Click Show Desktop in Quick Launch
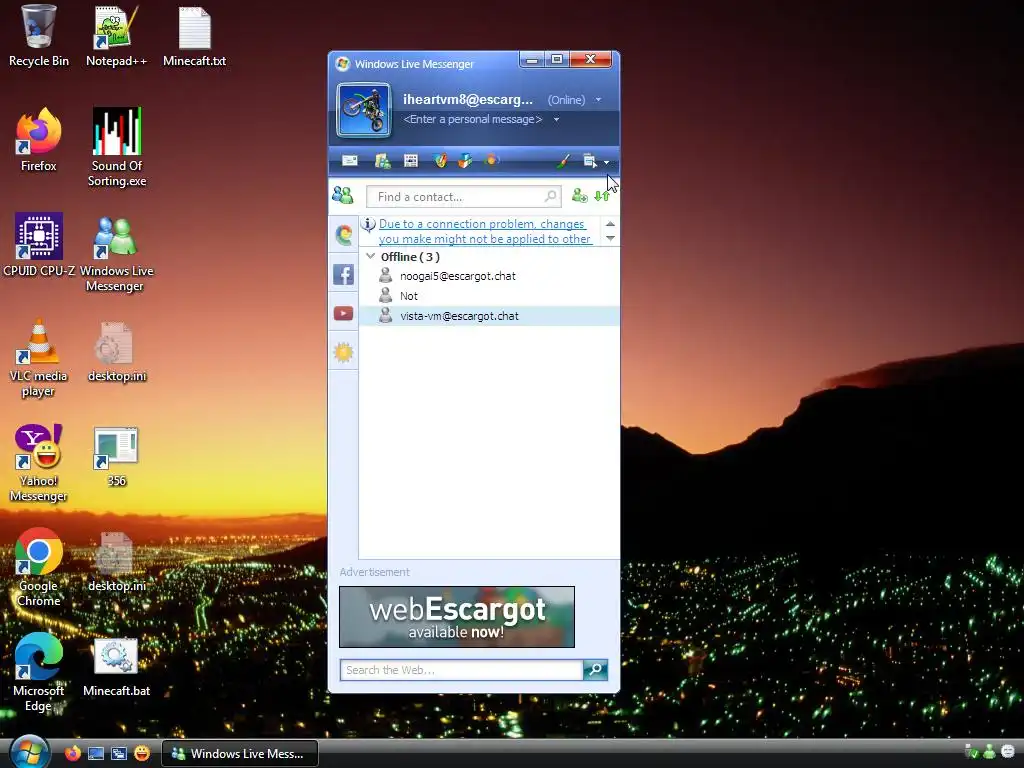Viewport: 1024px width, 768px height. coord(96,754)
